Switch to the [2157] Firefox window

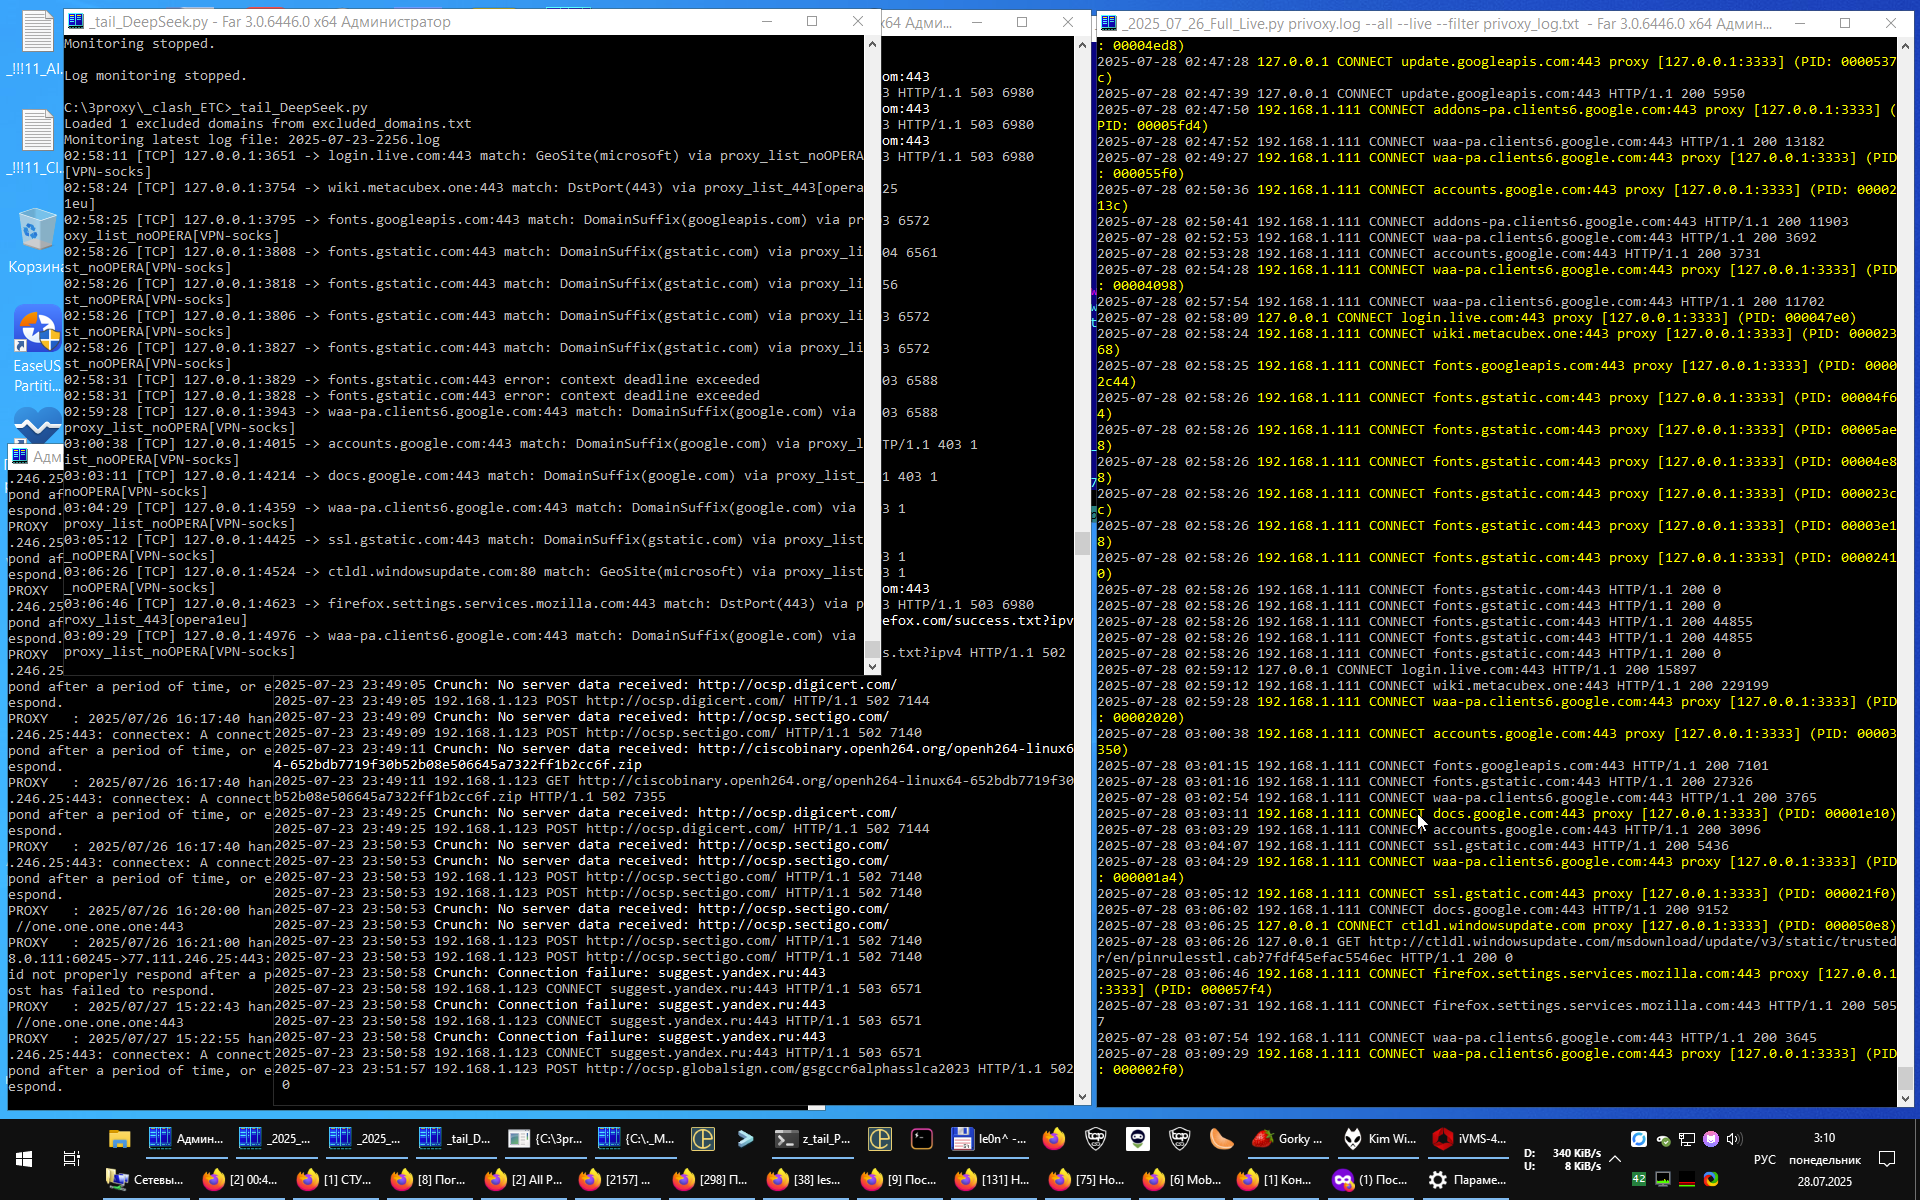tap(616, 1180)
